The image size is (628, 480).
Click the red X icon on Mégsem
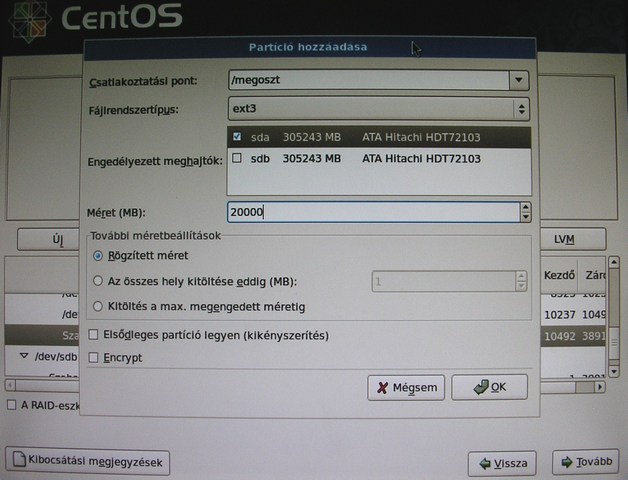(x=382, y=387)
